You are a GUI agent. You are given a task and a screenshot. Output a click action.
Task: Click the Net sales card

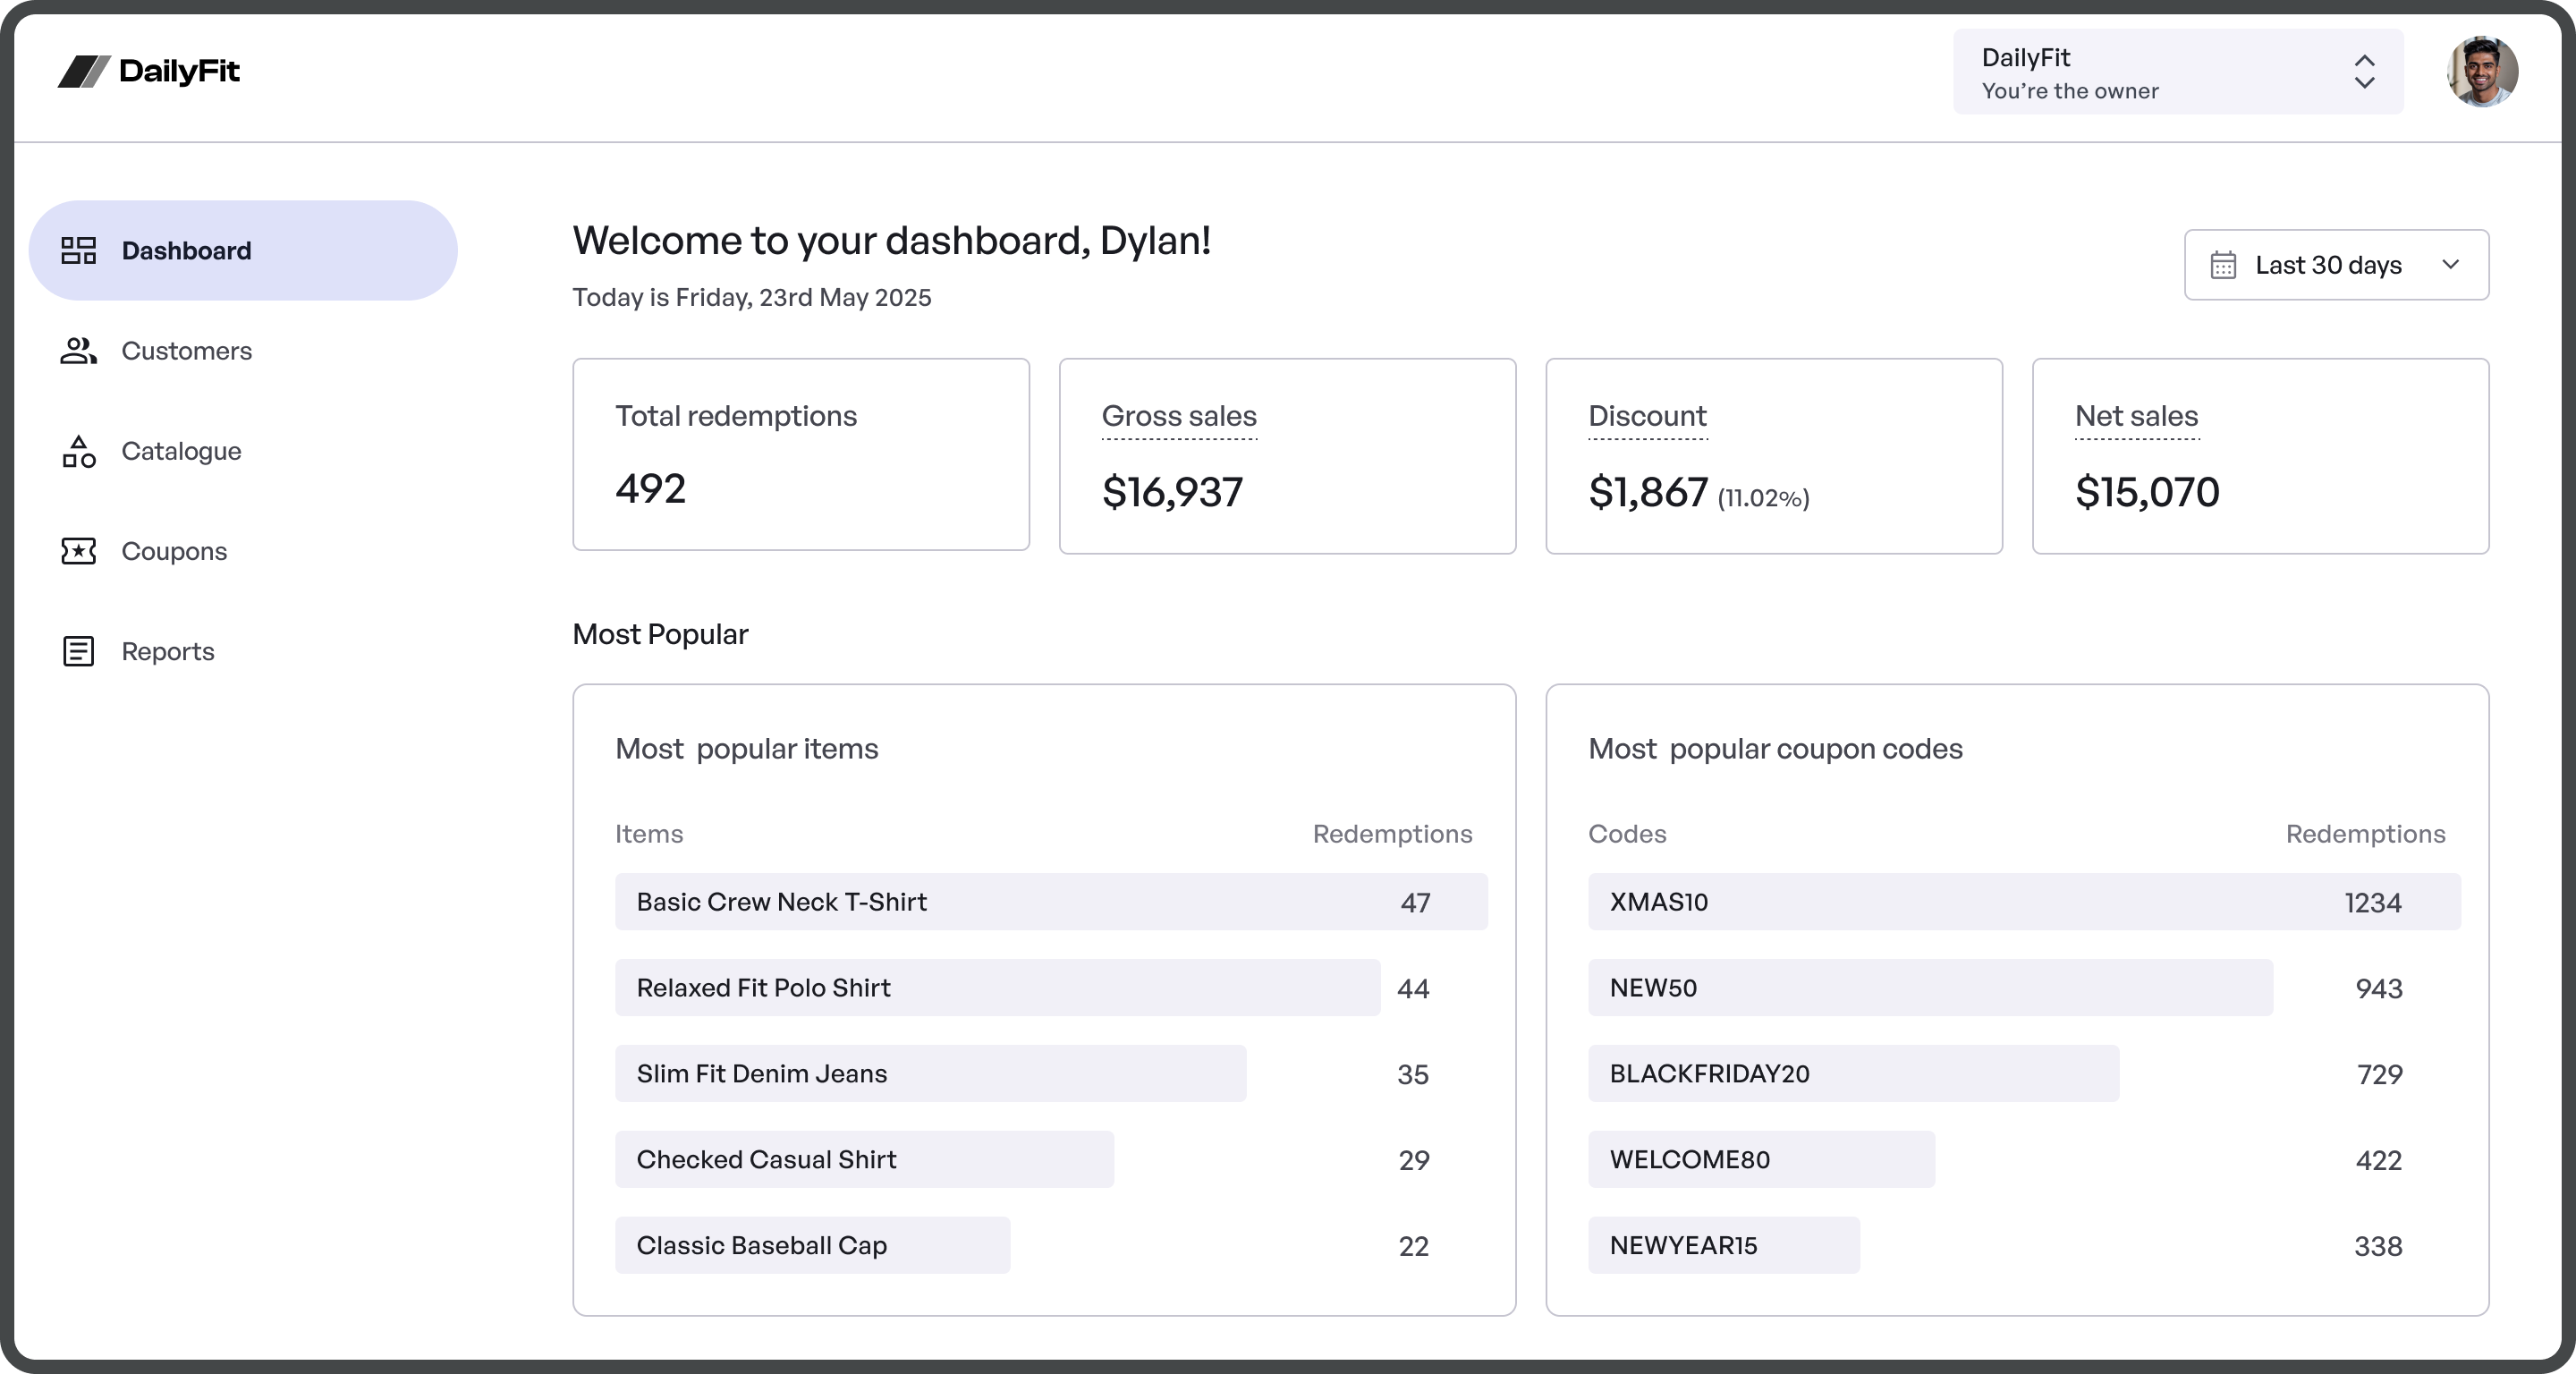[2260, 456]
